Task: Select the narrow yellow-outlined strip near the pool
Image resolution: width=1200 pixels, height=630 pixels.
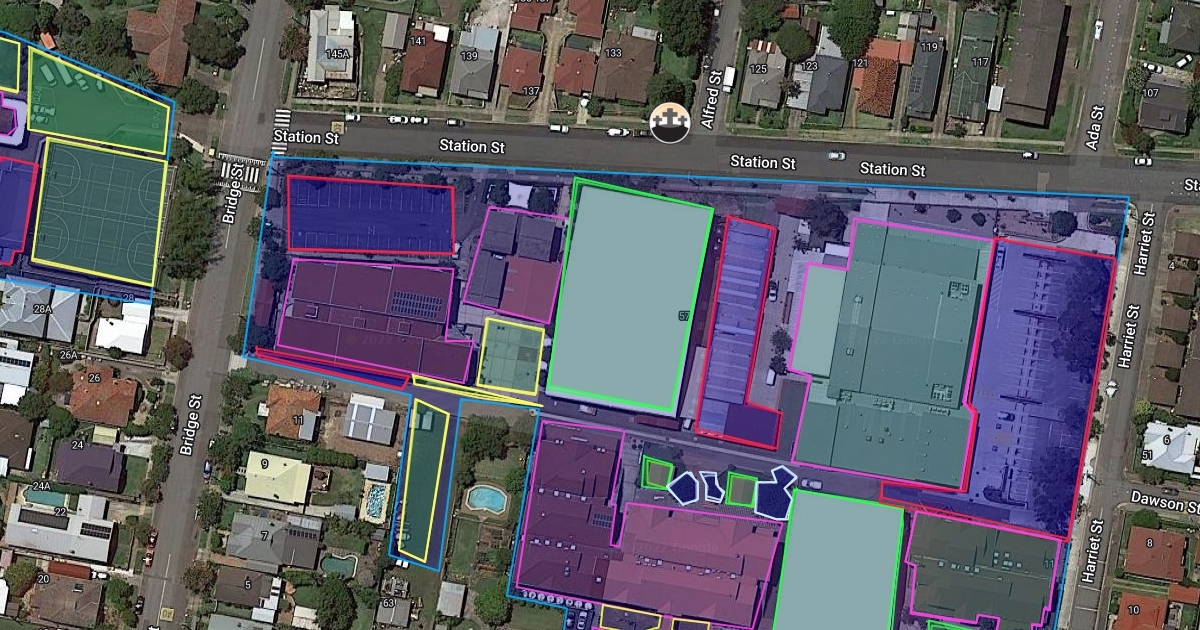Action: [422, 478]
